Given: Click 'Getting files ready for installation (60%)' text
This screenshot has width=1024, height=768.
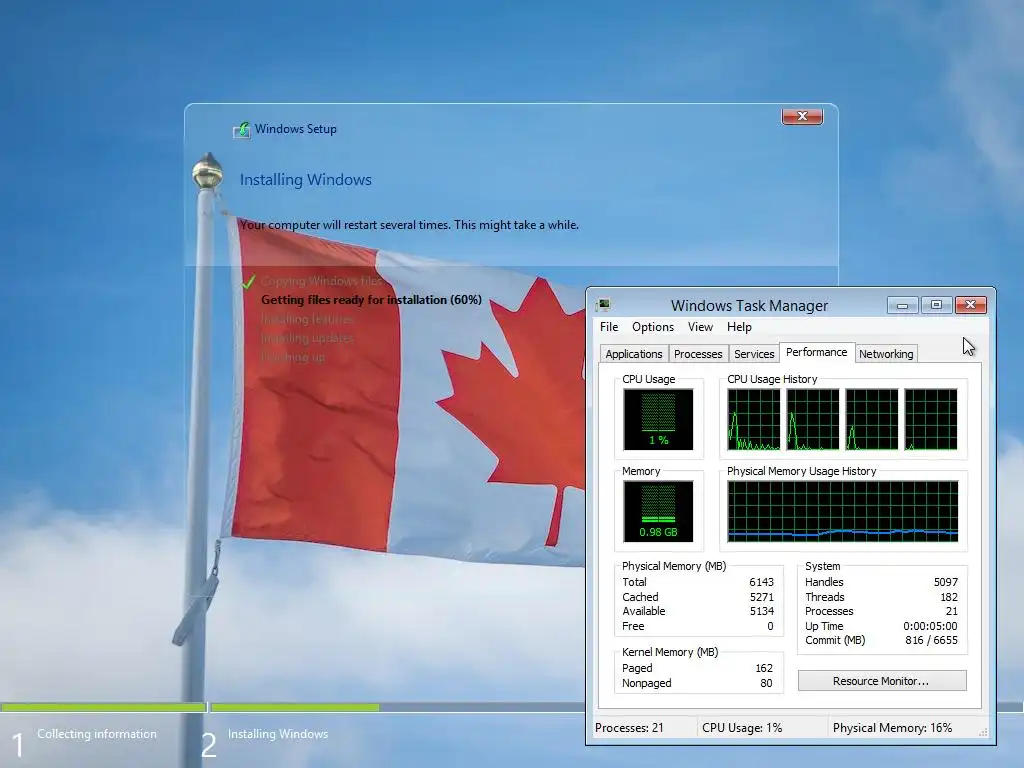Looking at the screenshot, I should click(x=371, y=300).
